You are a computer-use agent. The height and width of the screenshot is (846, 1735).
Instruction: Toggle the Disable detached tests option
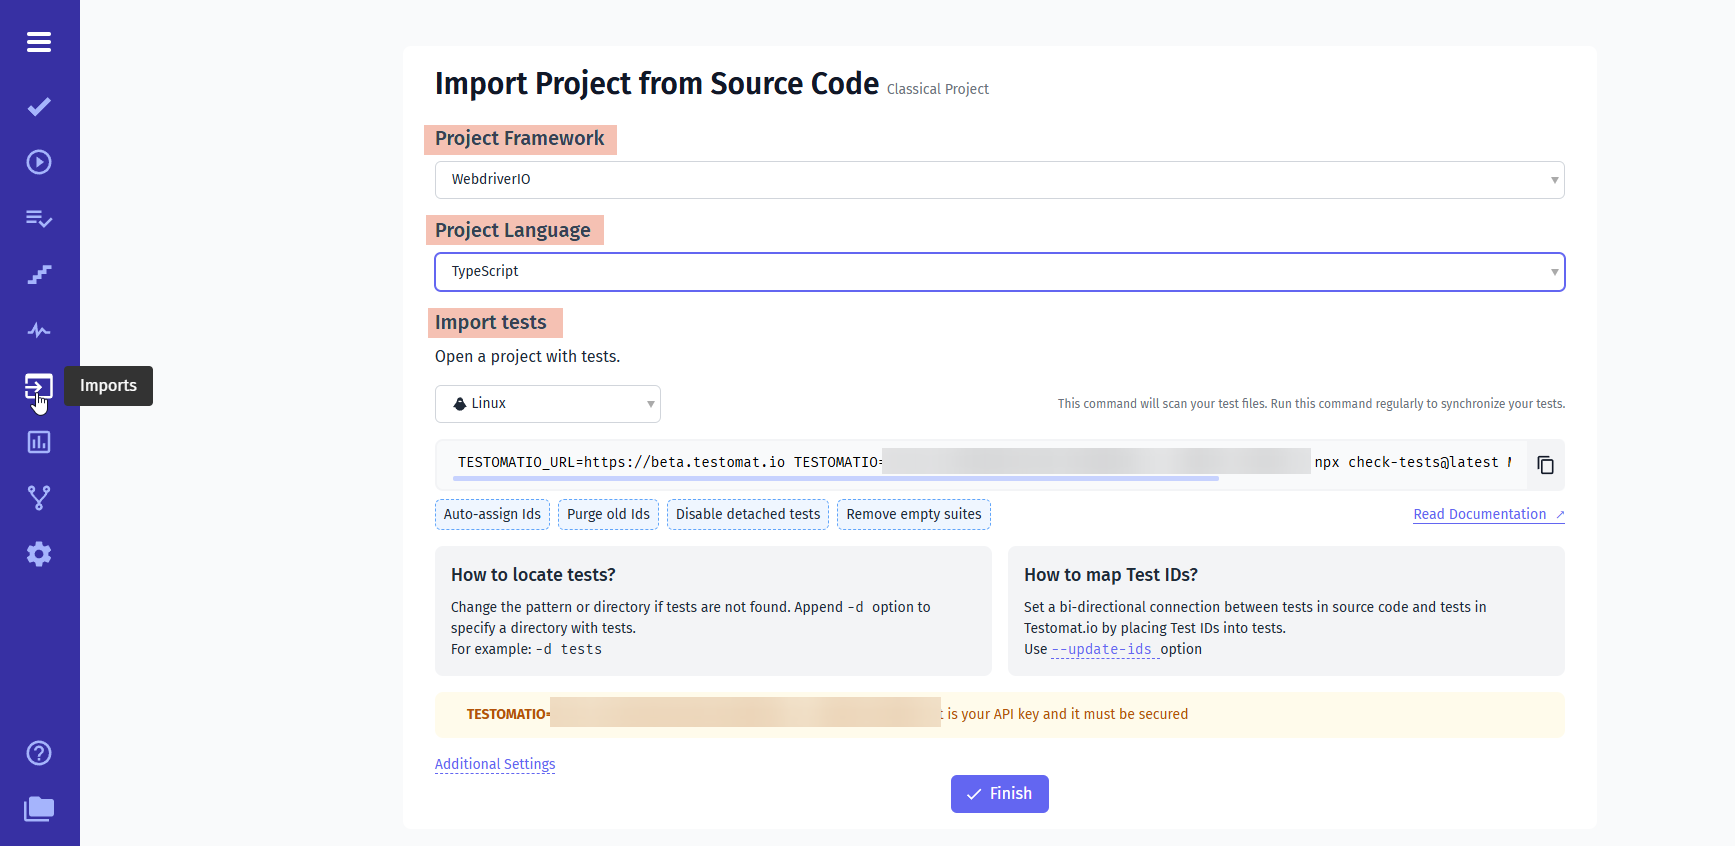point(747,514)
